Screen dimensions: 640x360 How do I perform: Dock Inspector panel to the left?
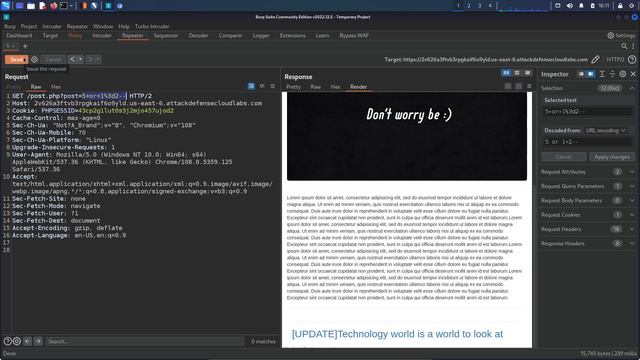(x=581, y=74)
